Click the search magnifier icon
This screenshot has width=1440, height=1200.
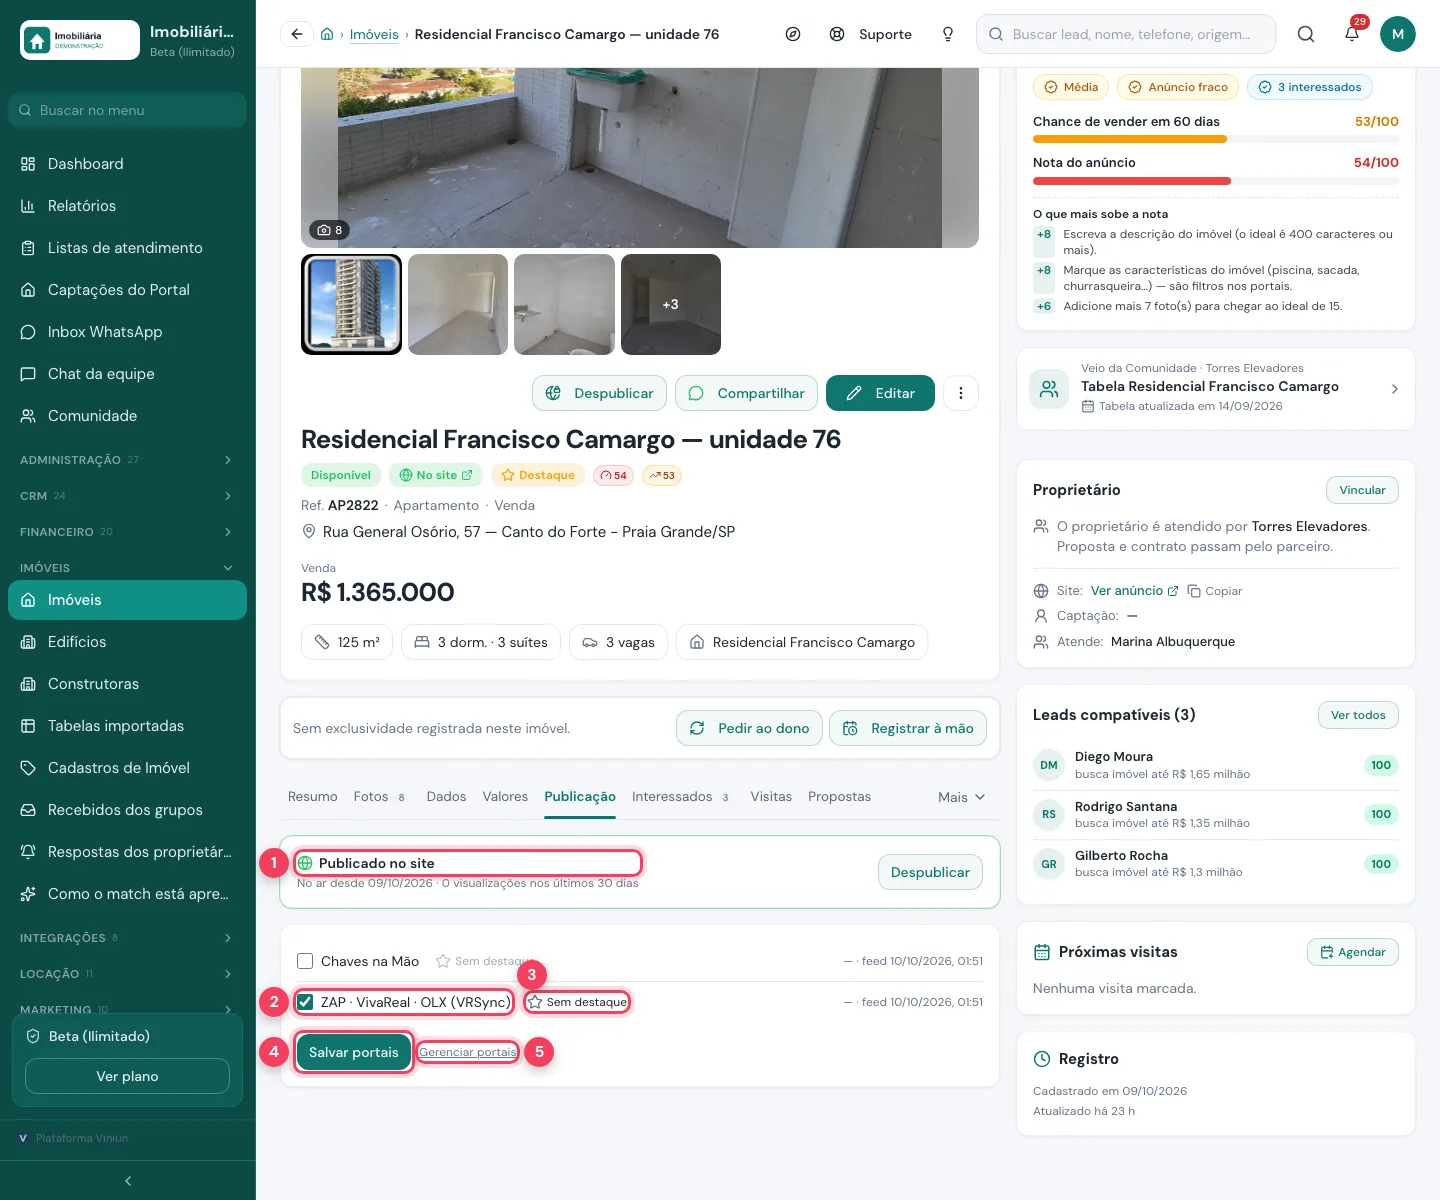click(1306, 34)
